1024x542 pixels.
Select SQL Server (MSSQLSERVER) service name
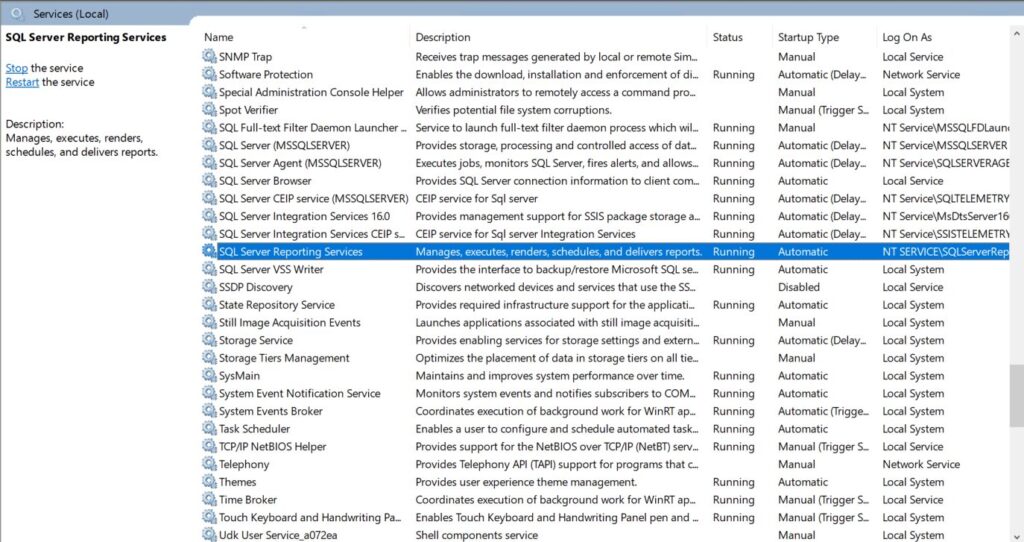tap(284, 145)
